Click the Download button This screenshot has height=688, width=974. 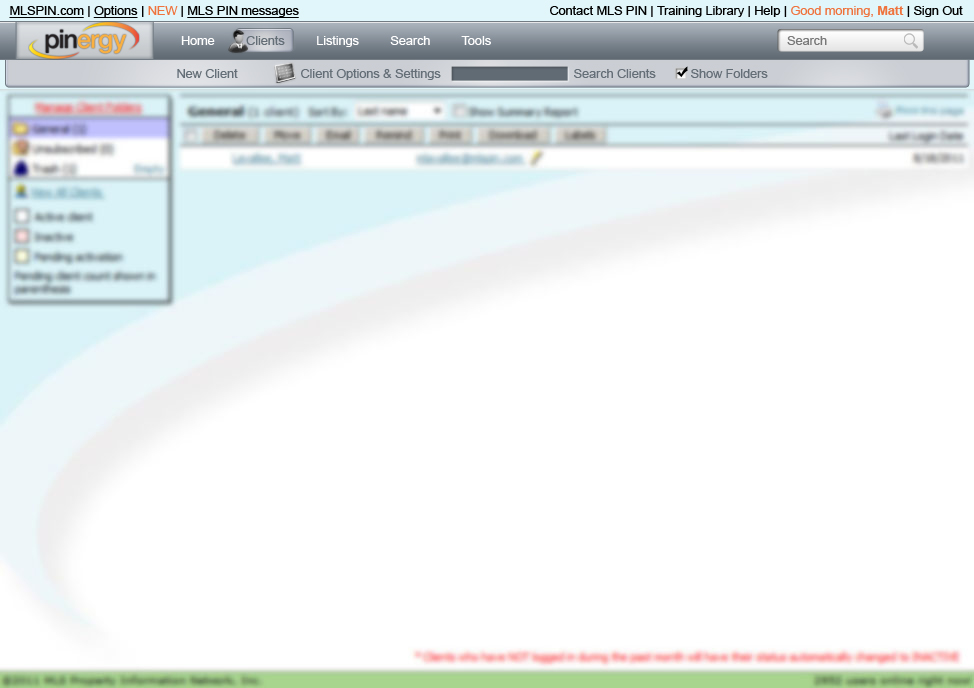point(512,135)
